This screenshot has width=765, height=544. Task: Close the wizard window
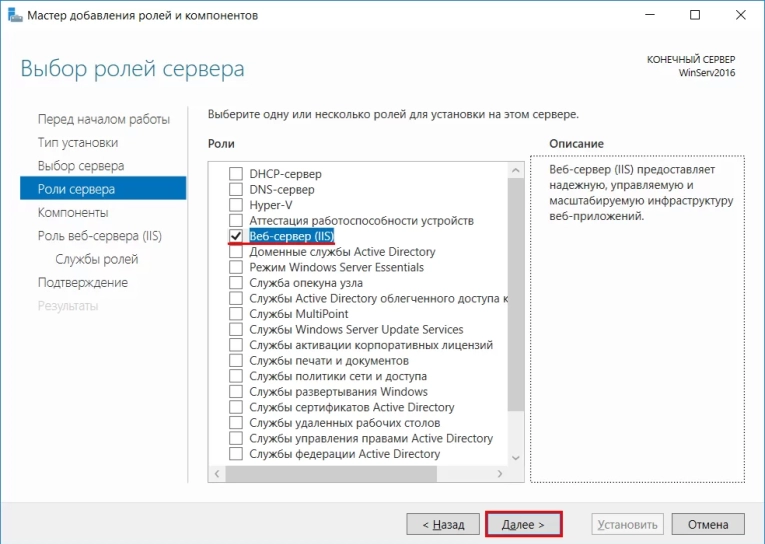click(741, 15)
